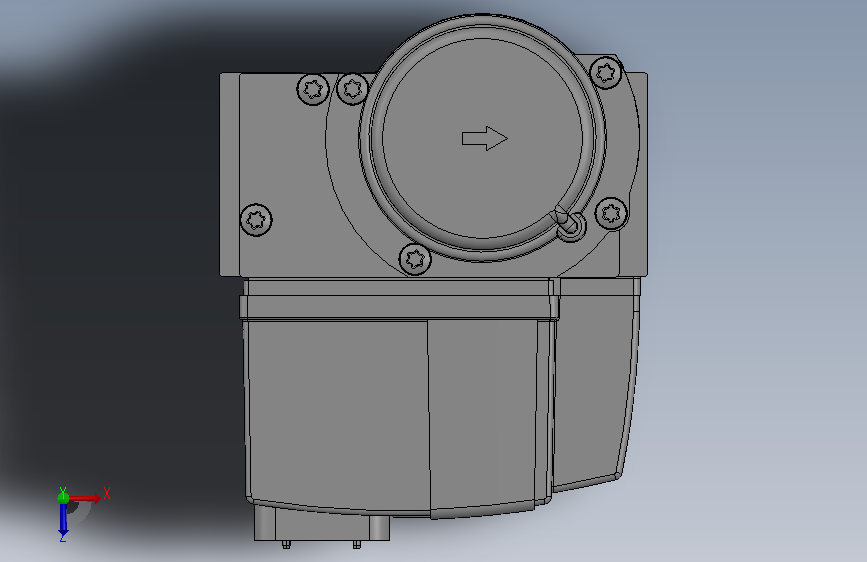Image resolution: width=867 pixels, height=562 pixels.
Task: Select the embossed arrow on the round cap
Action: tap(484, 138)
